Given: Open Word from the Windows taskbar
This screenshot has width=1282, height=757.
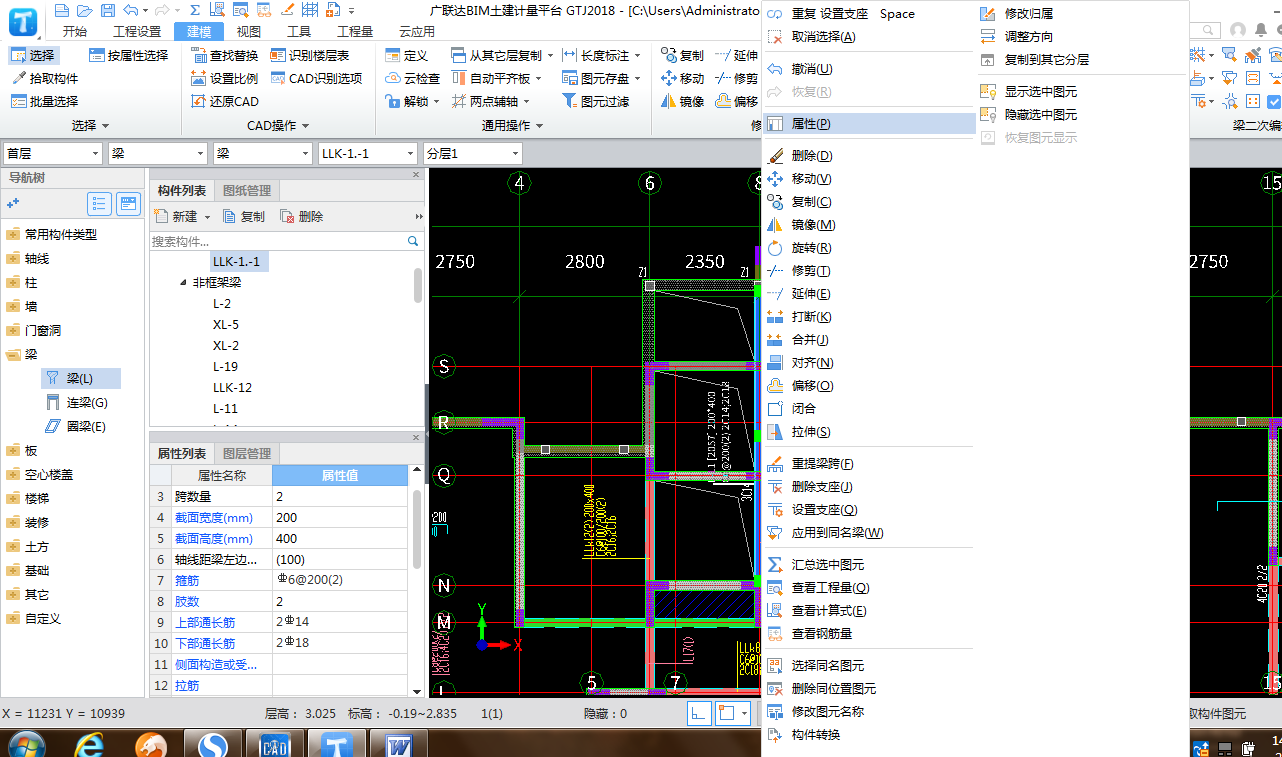Looking at the screenshot, I should coord(399,746).
